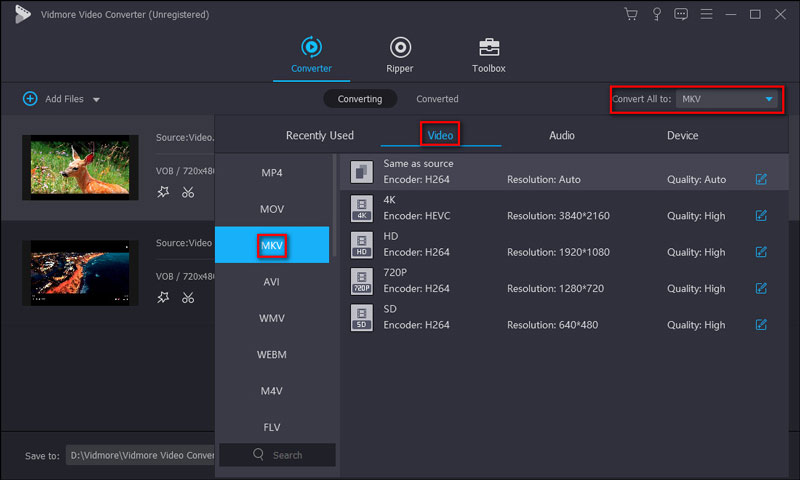800x480 pixels.
Task: Open the Toolbox icon
Action: 489,48
